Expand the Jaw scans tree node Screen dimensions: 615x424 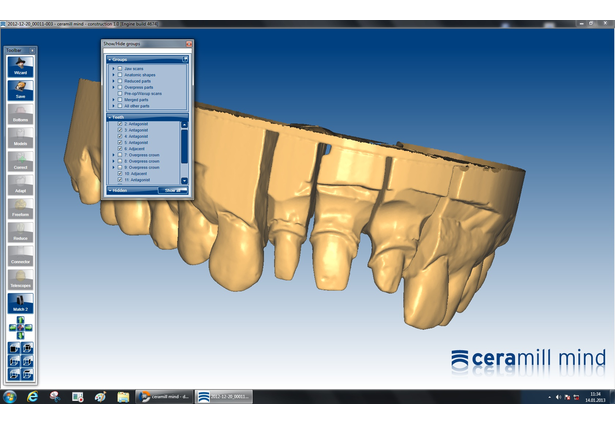click(x=113, y=69)
